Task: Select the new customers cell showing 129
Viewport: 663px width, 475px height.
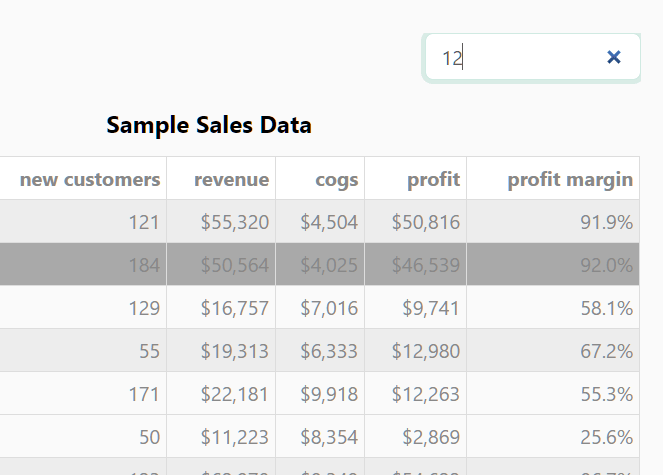Action: 144,308
